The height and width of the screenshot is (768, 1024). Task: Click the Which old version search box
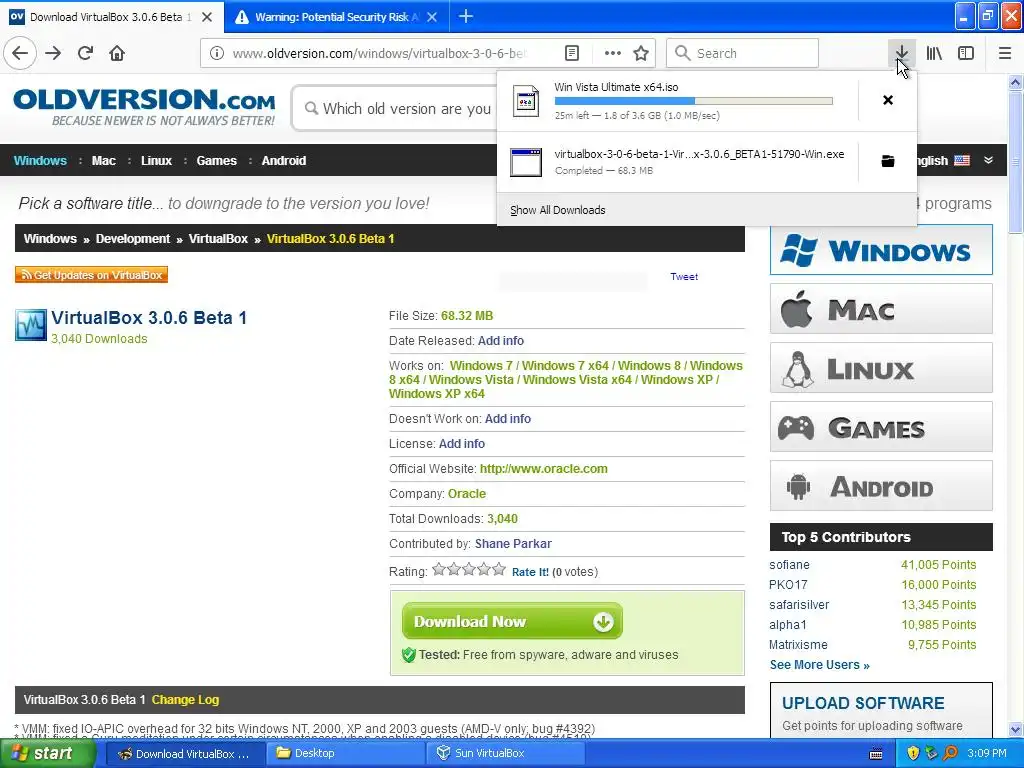pyautogui.click(x=395, y=108)
